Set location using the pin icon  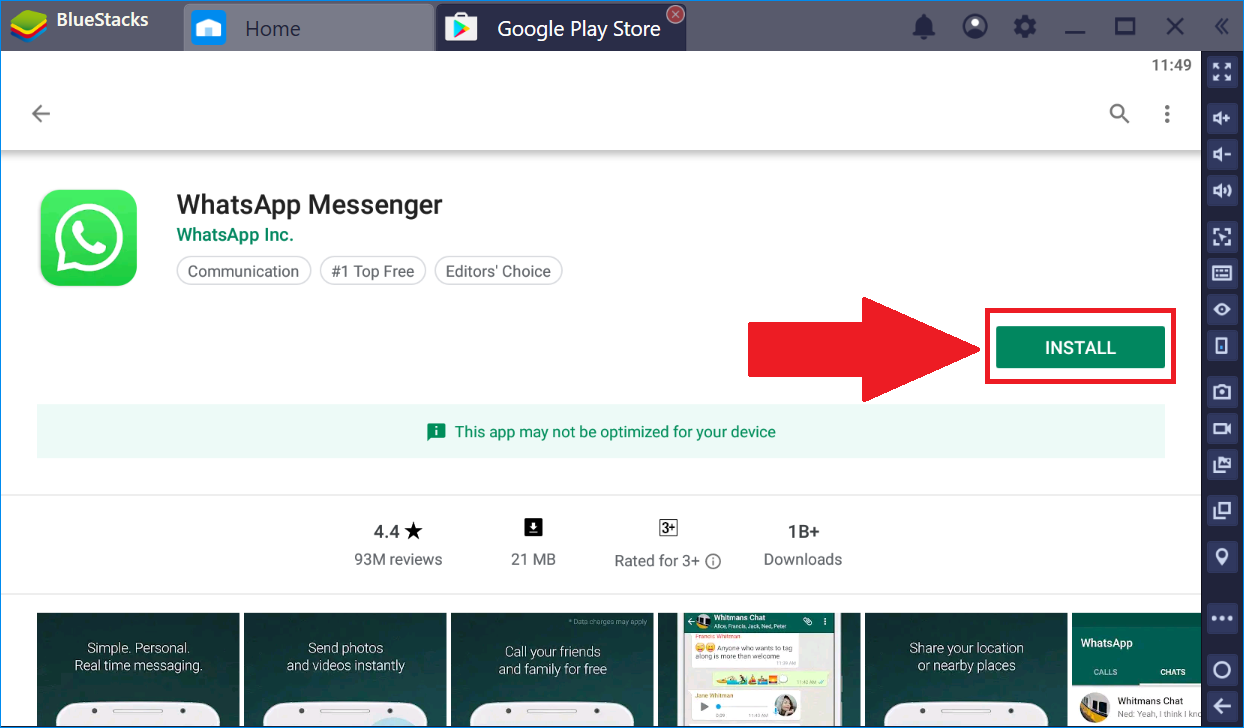[1221, 557]
